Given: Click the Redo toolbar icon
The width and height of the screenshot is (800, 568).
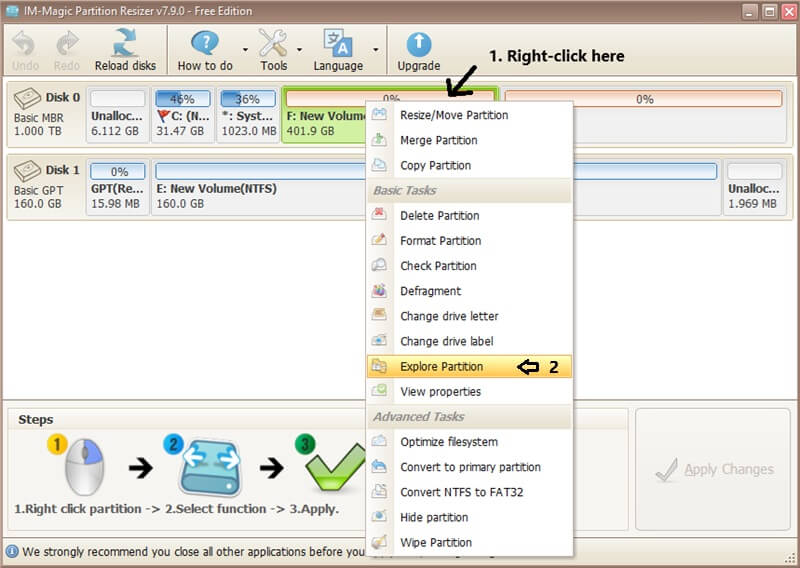Looking at the screenshot, I should click(67, 44).
